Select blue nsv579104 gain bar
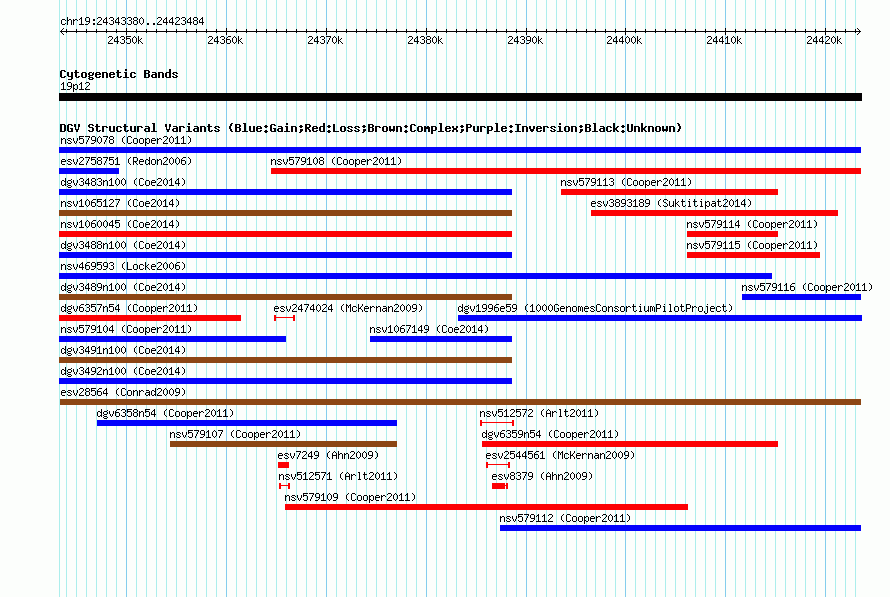Viewport: 890px width, 597px height. [173, 339]
